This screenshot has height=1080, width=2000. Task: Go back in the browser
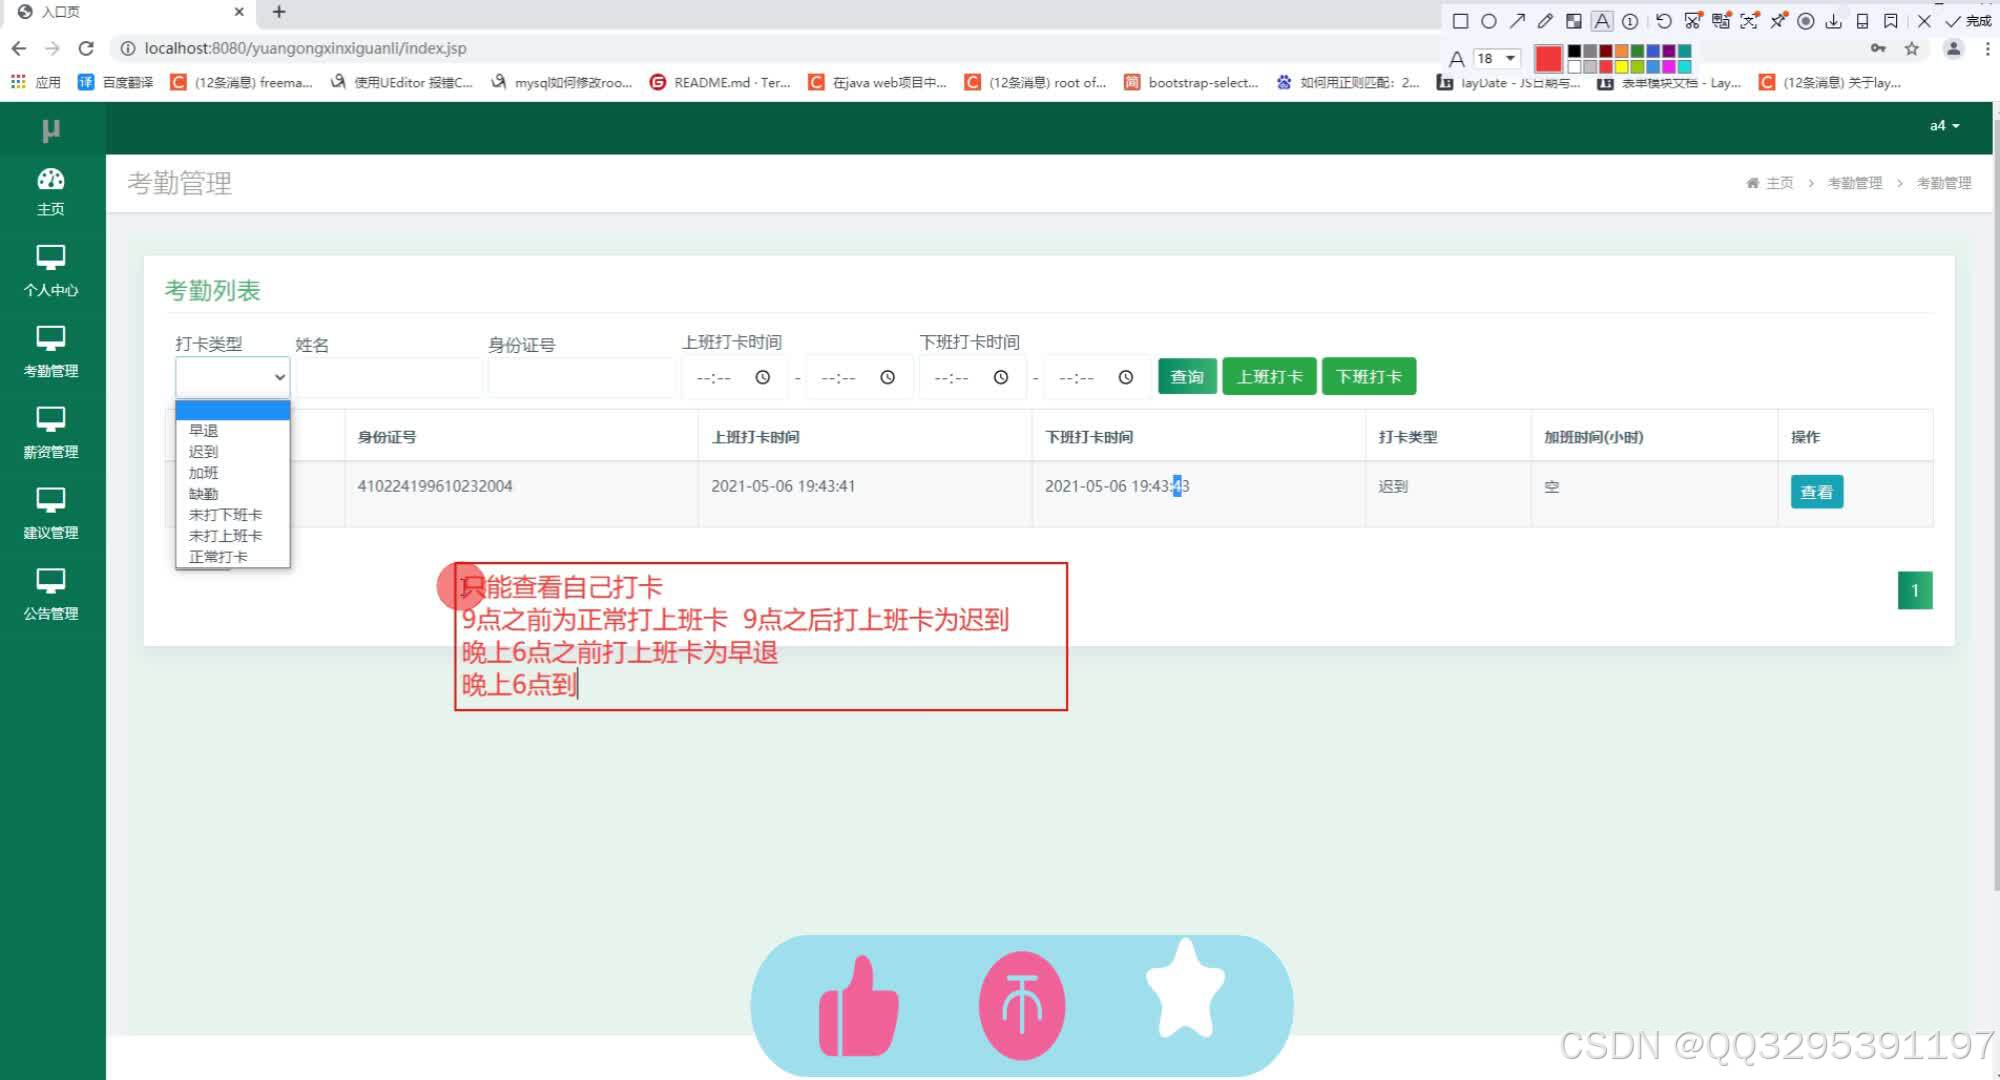pyautogui.click(x=19, y=48)
